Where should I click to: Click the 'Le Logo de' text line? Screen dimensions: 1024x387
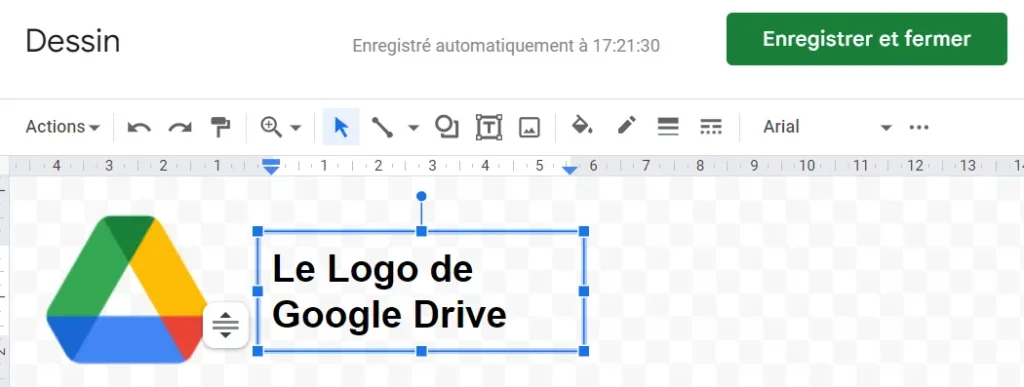coord(372,268)
